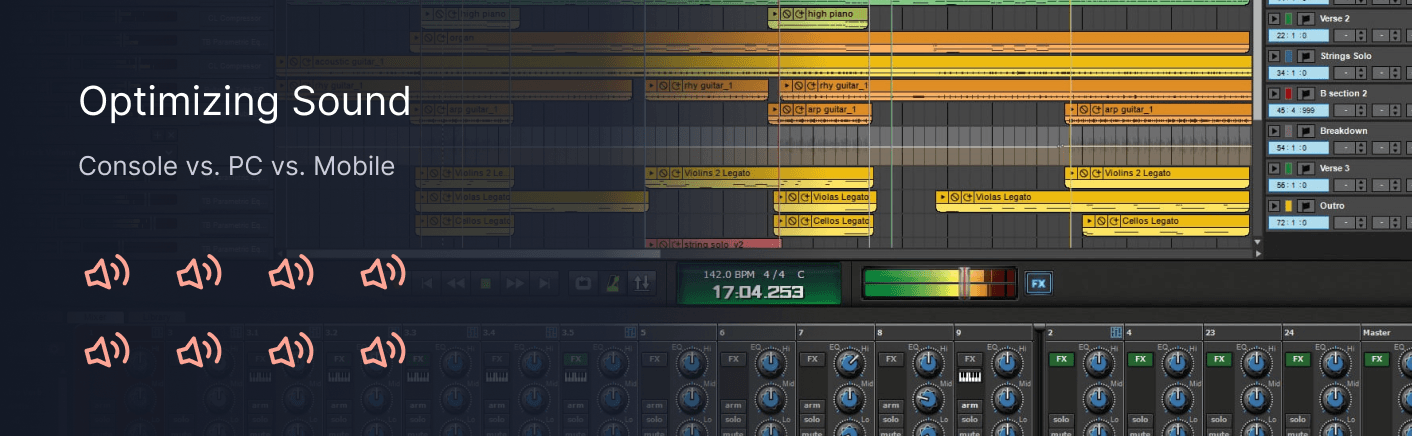Play from the Outro marker

tap(1274, 205)
